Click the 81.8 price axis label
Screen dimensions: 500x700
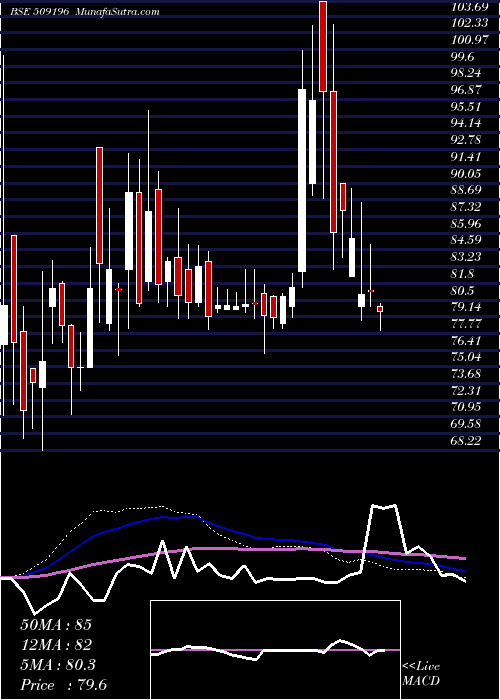[x=463, y=273]
